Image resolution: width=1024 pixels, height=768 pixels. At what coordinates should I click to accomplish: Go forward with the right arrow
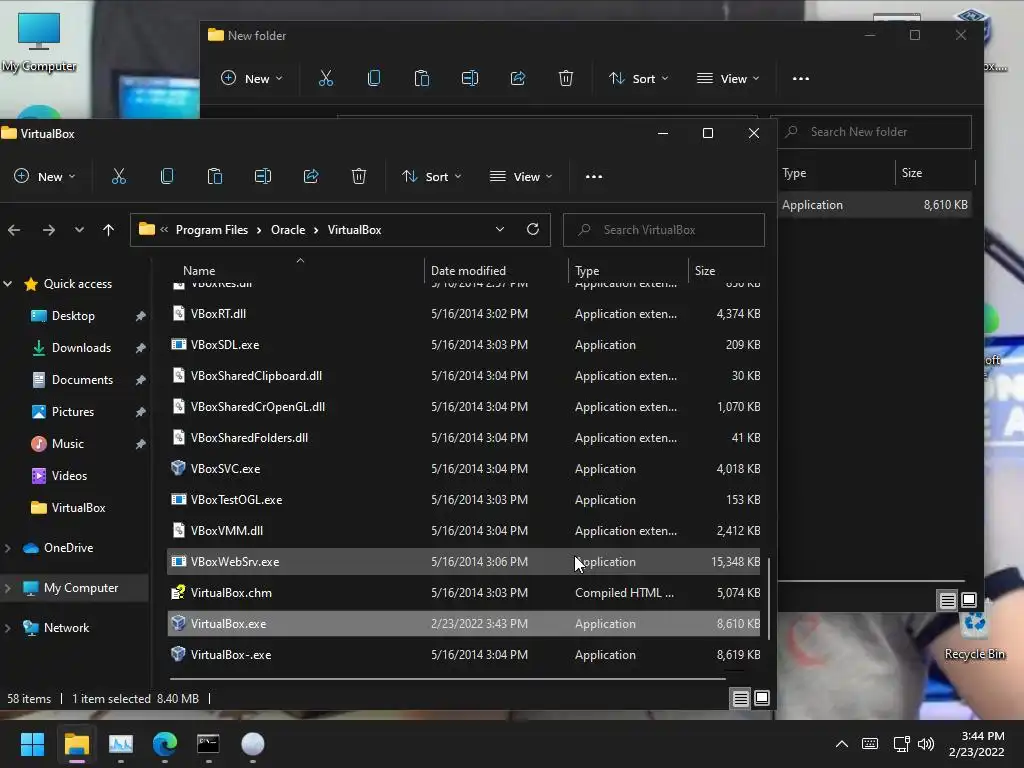click(48, 230)
